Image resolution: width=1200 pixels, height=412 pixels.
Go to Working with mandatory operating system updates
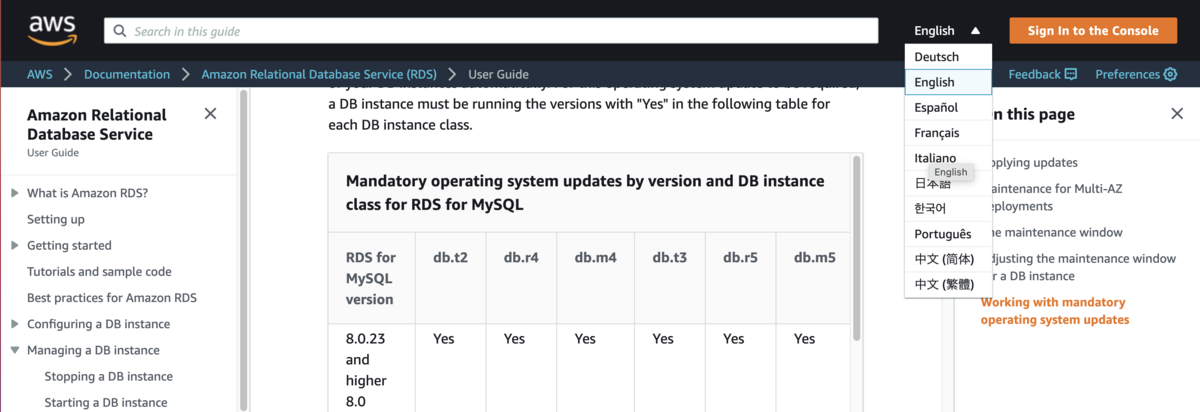1055,311
